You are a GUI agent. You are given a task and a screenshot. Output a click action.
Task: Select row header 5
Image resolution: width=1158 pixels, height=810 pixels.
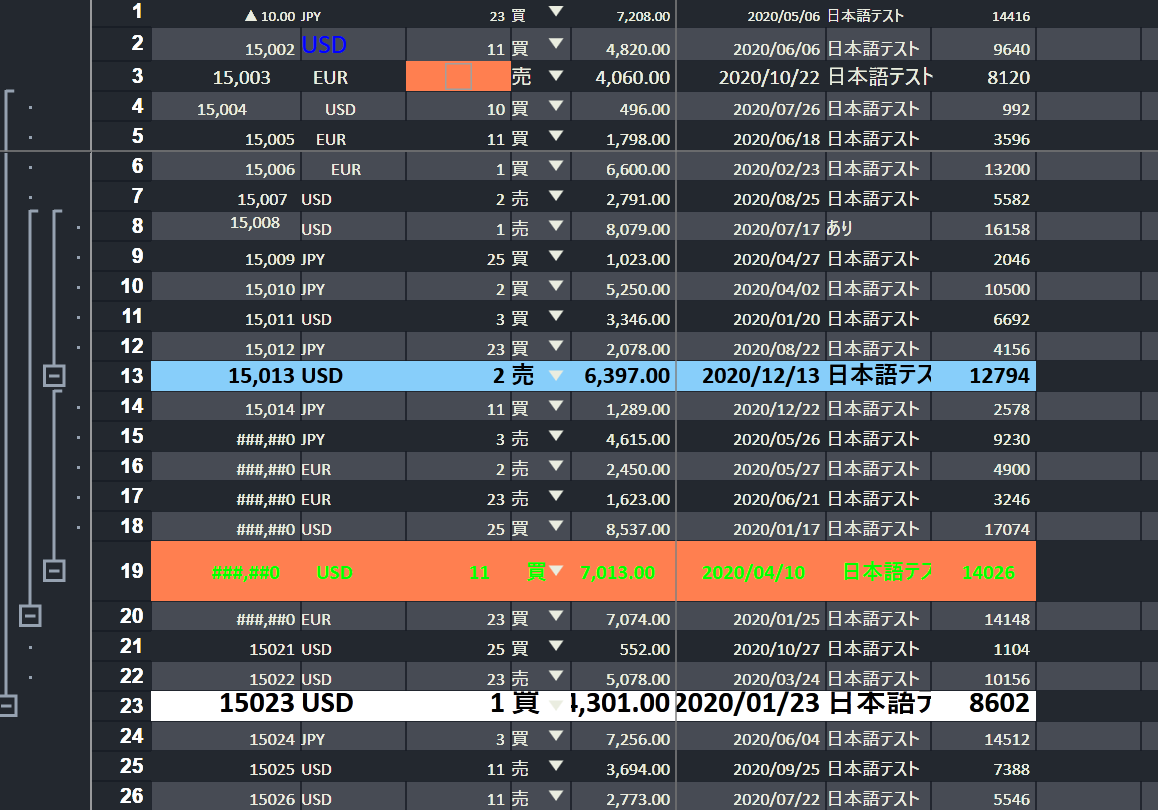click(x=131, y=137)
